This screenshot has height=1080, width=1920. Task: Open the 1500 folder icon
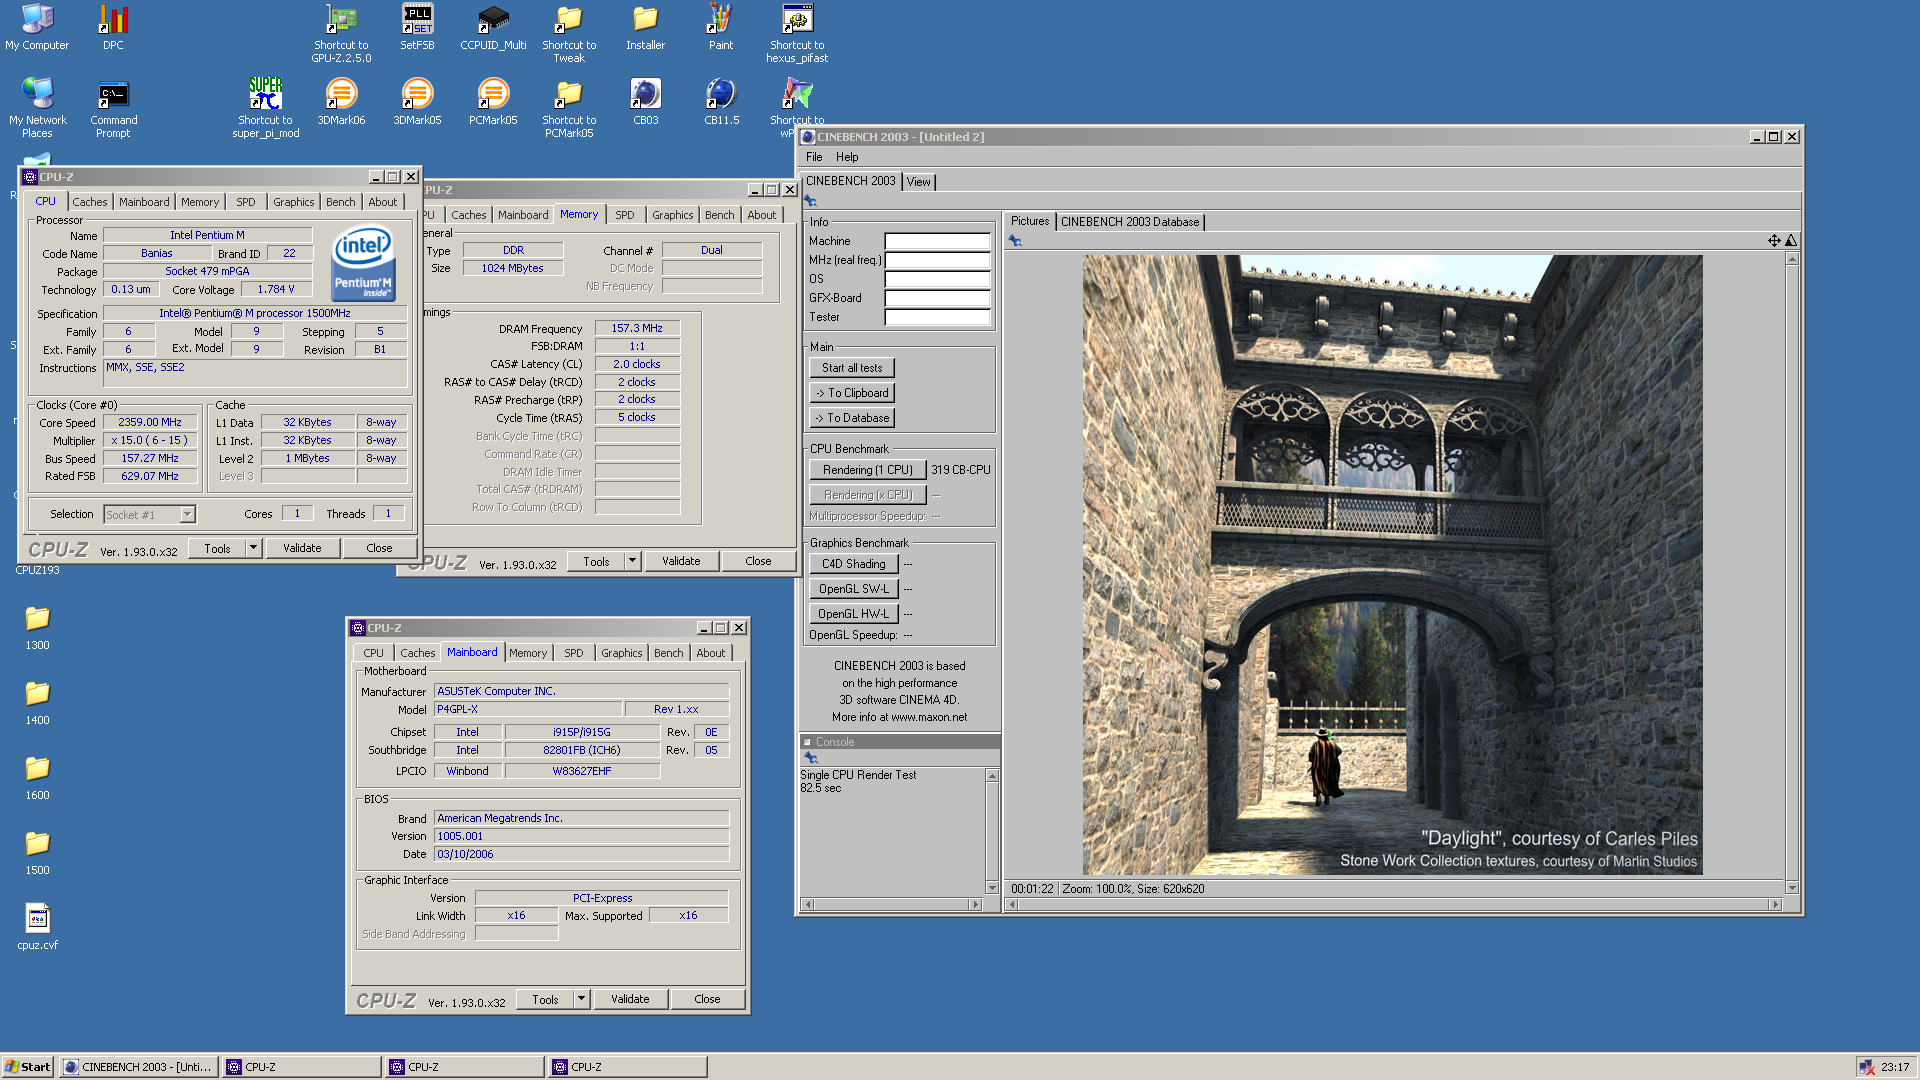[x=37, y=852]
